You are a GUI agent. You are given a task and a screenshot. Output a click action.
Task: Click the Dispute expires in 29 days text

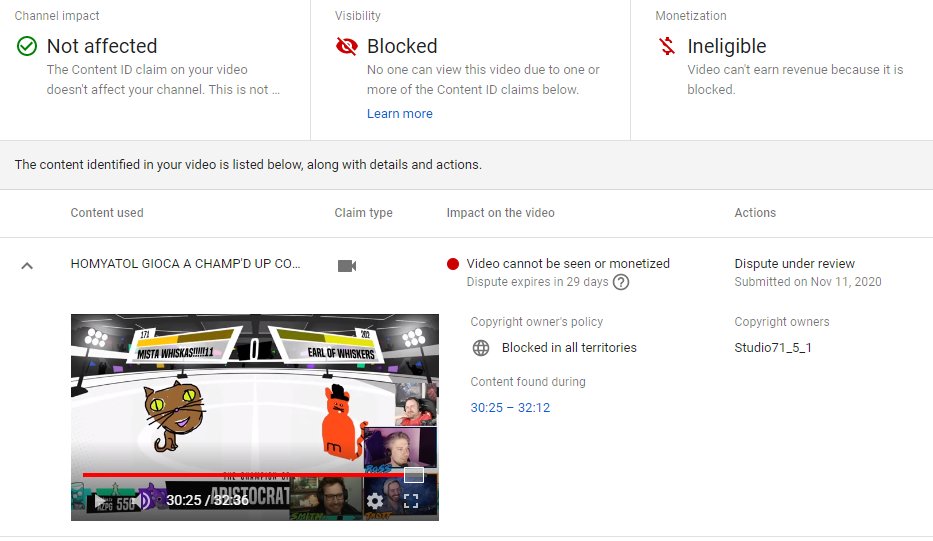[537, 282]
